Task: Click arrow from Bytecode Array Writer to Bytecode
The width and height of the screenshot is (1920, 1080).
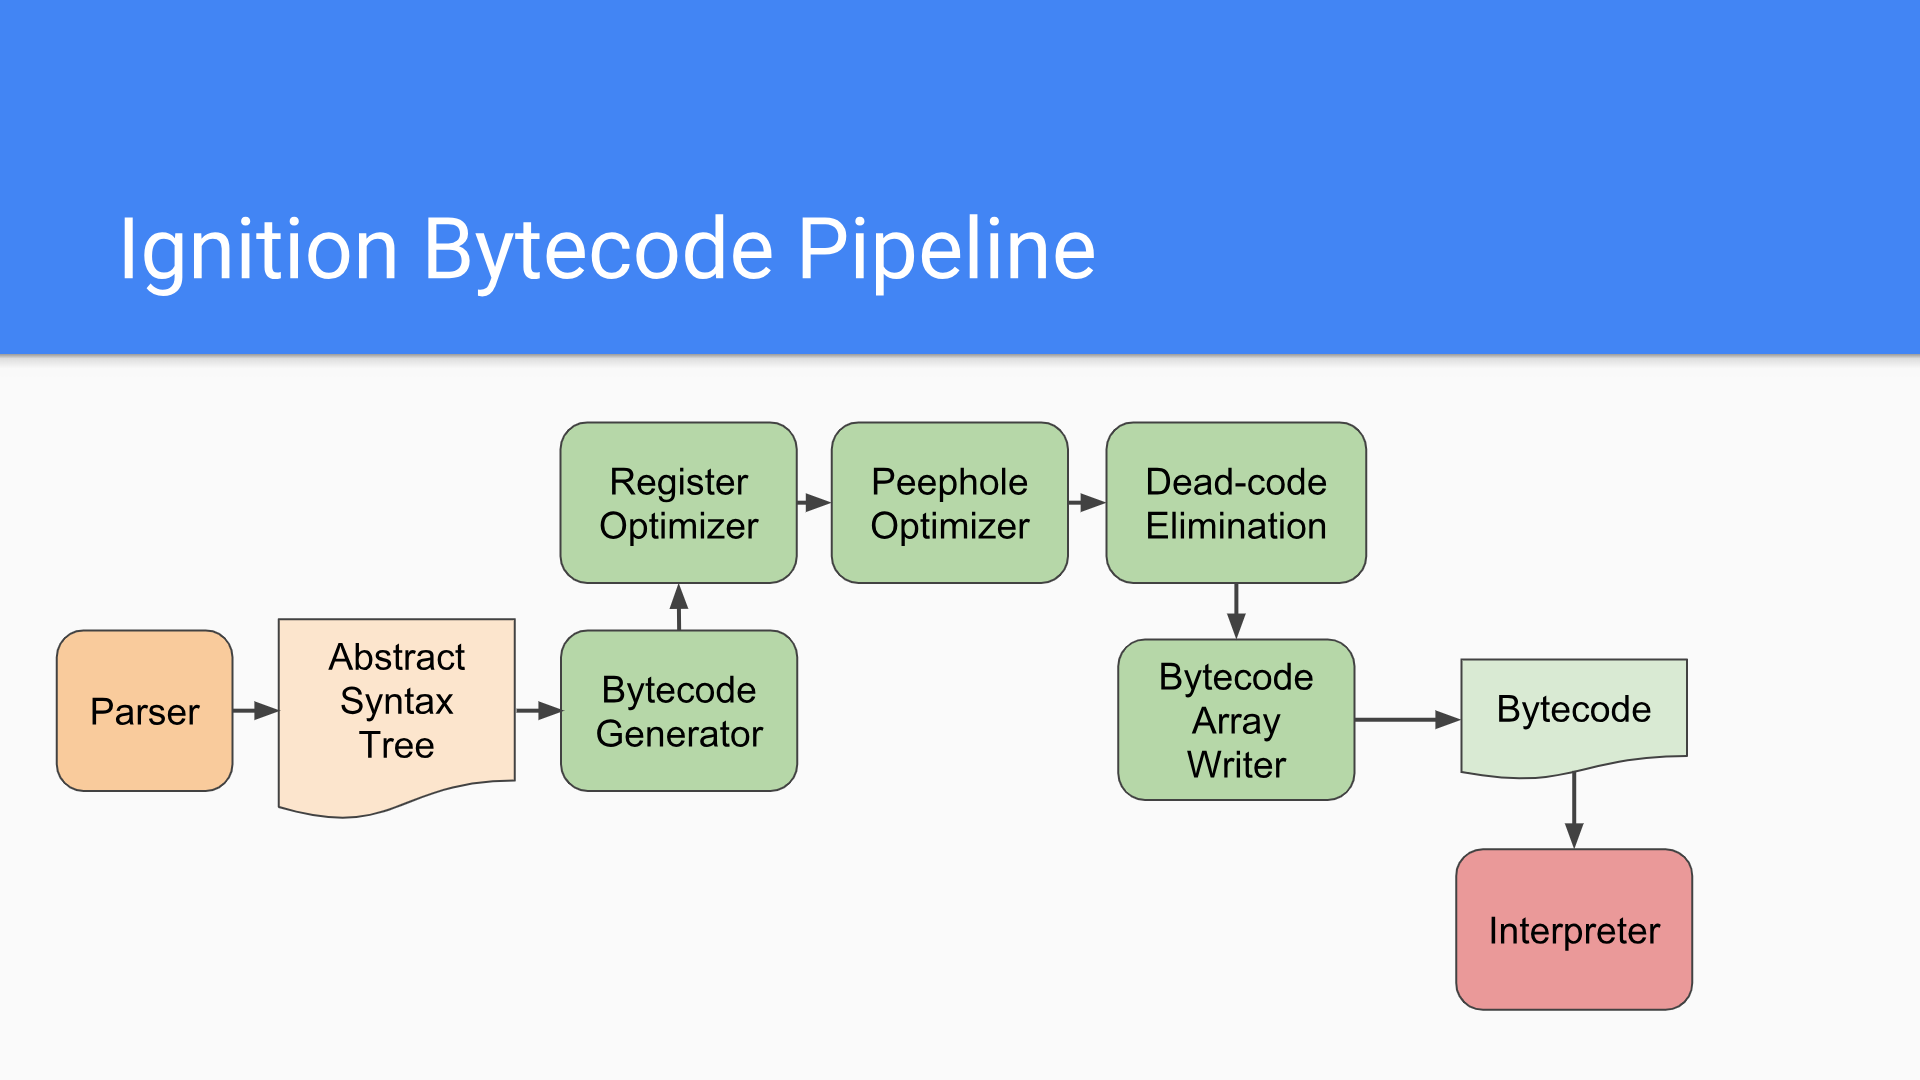Action: [1407, 720]
